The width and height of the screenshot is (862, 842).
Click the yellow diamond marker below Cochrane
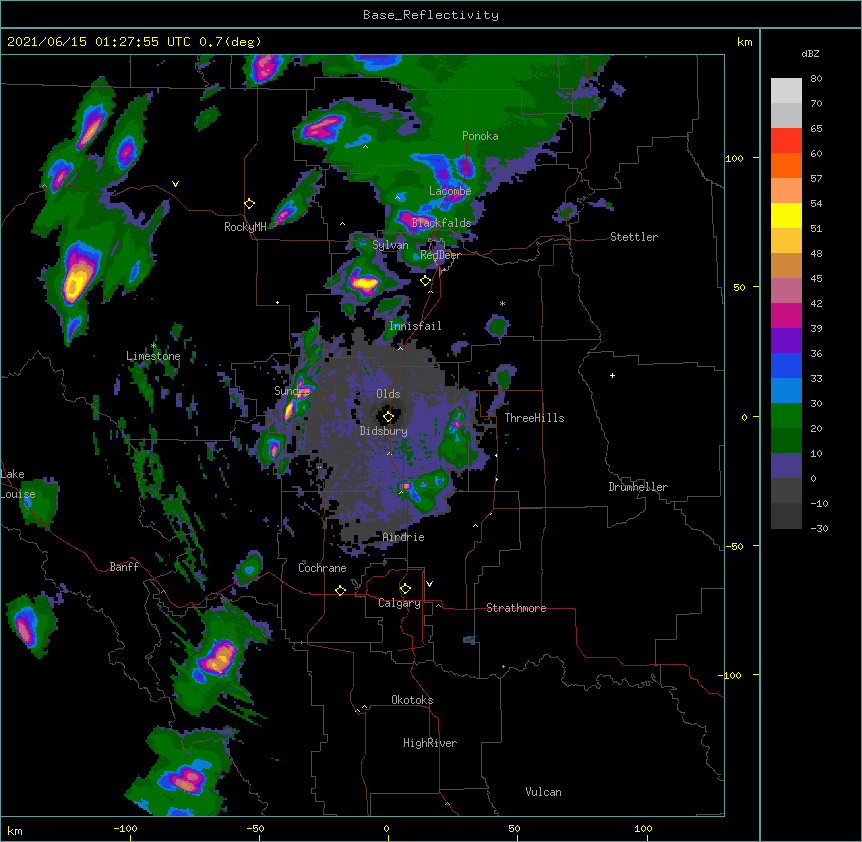click(340, 590)
